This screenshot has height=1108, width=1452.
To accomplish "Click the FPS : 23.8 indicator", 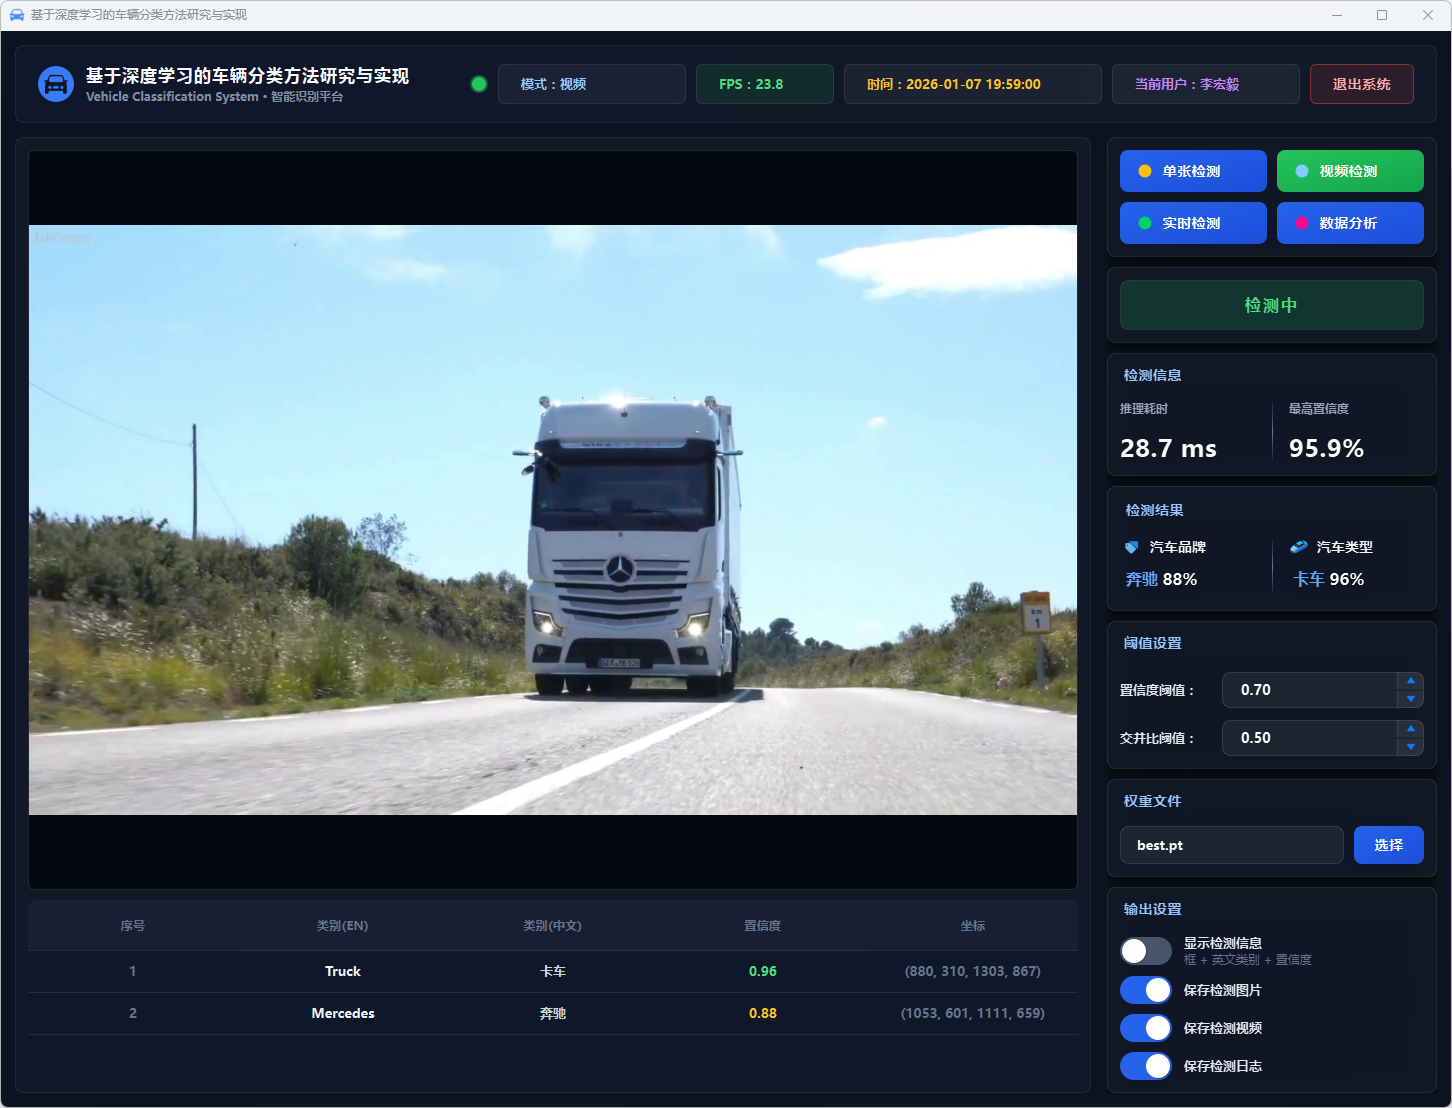I will click(765, 84).
